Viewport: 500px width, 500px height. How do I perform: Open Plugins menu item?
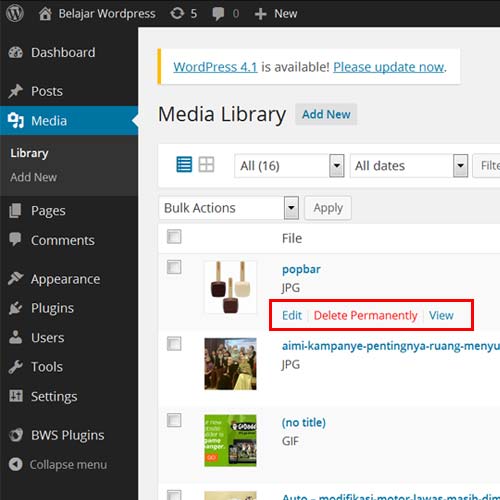tap(52, 308)
